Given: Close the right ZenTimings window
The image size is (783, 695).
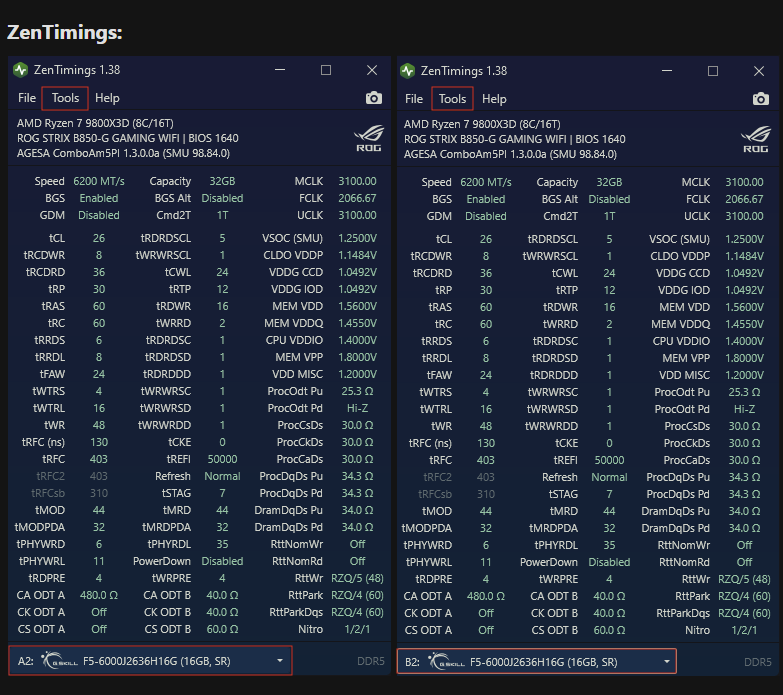Looking at the screenshot, I should pyautogui.click(x=759, y=71).
